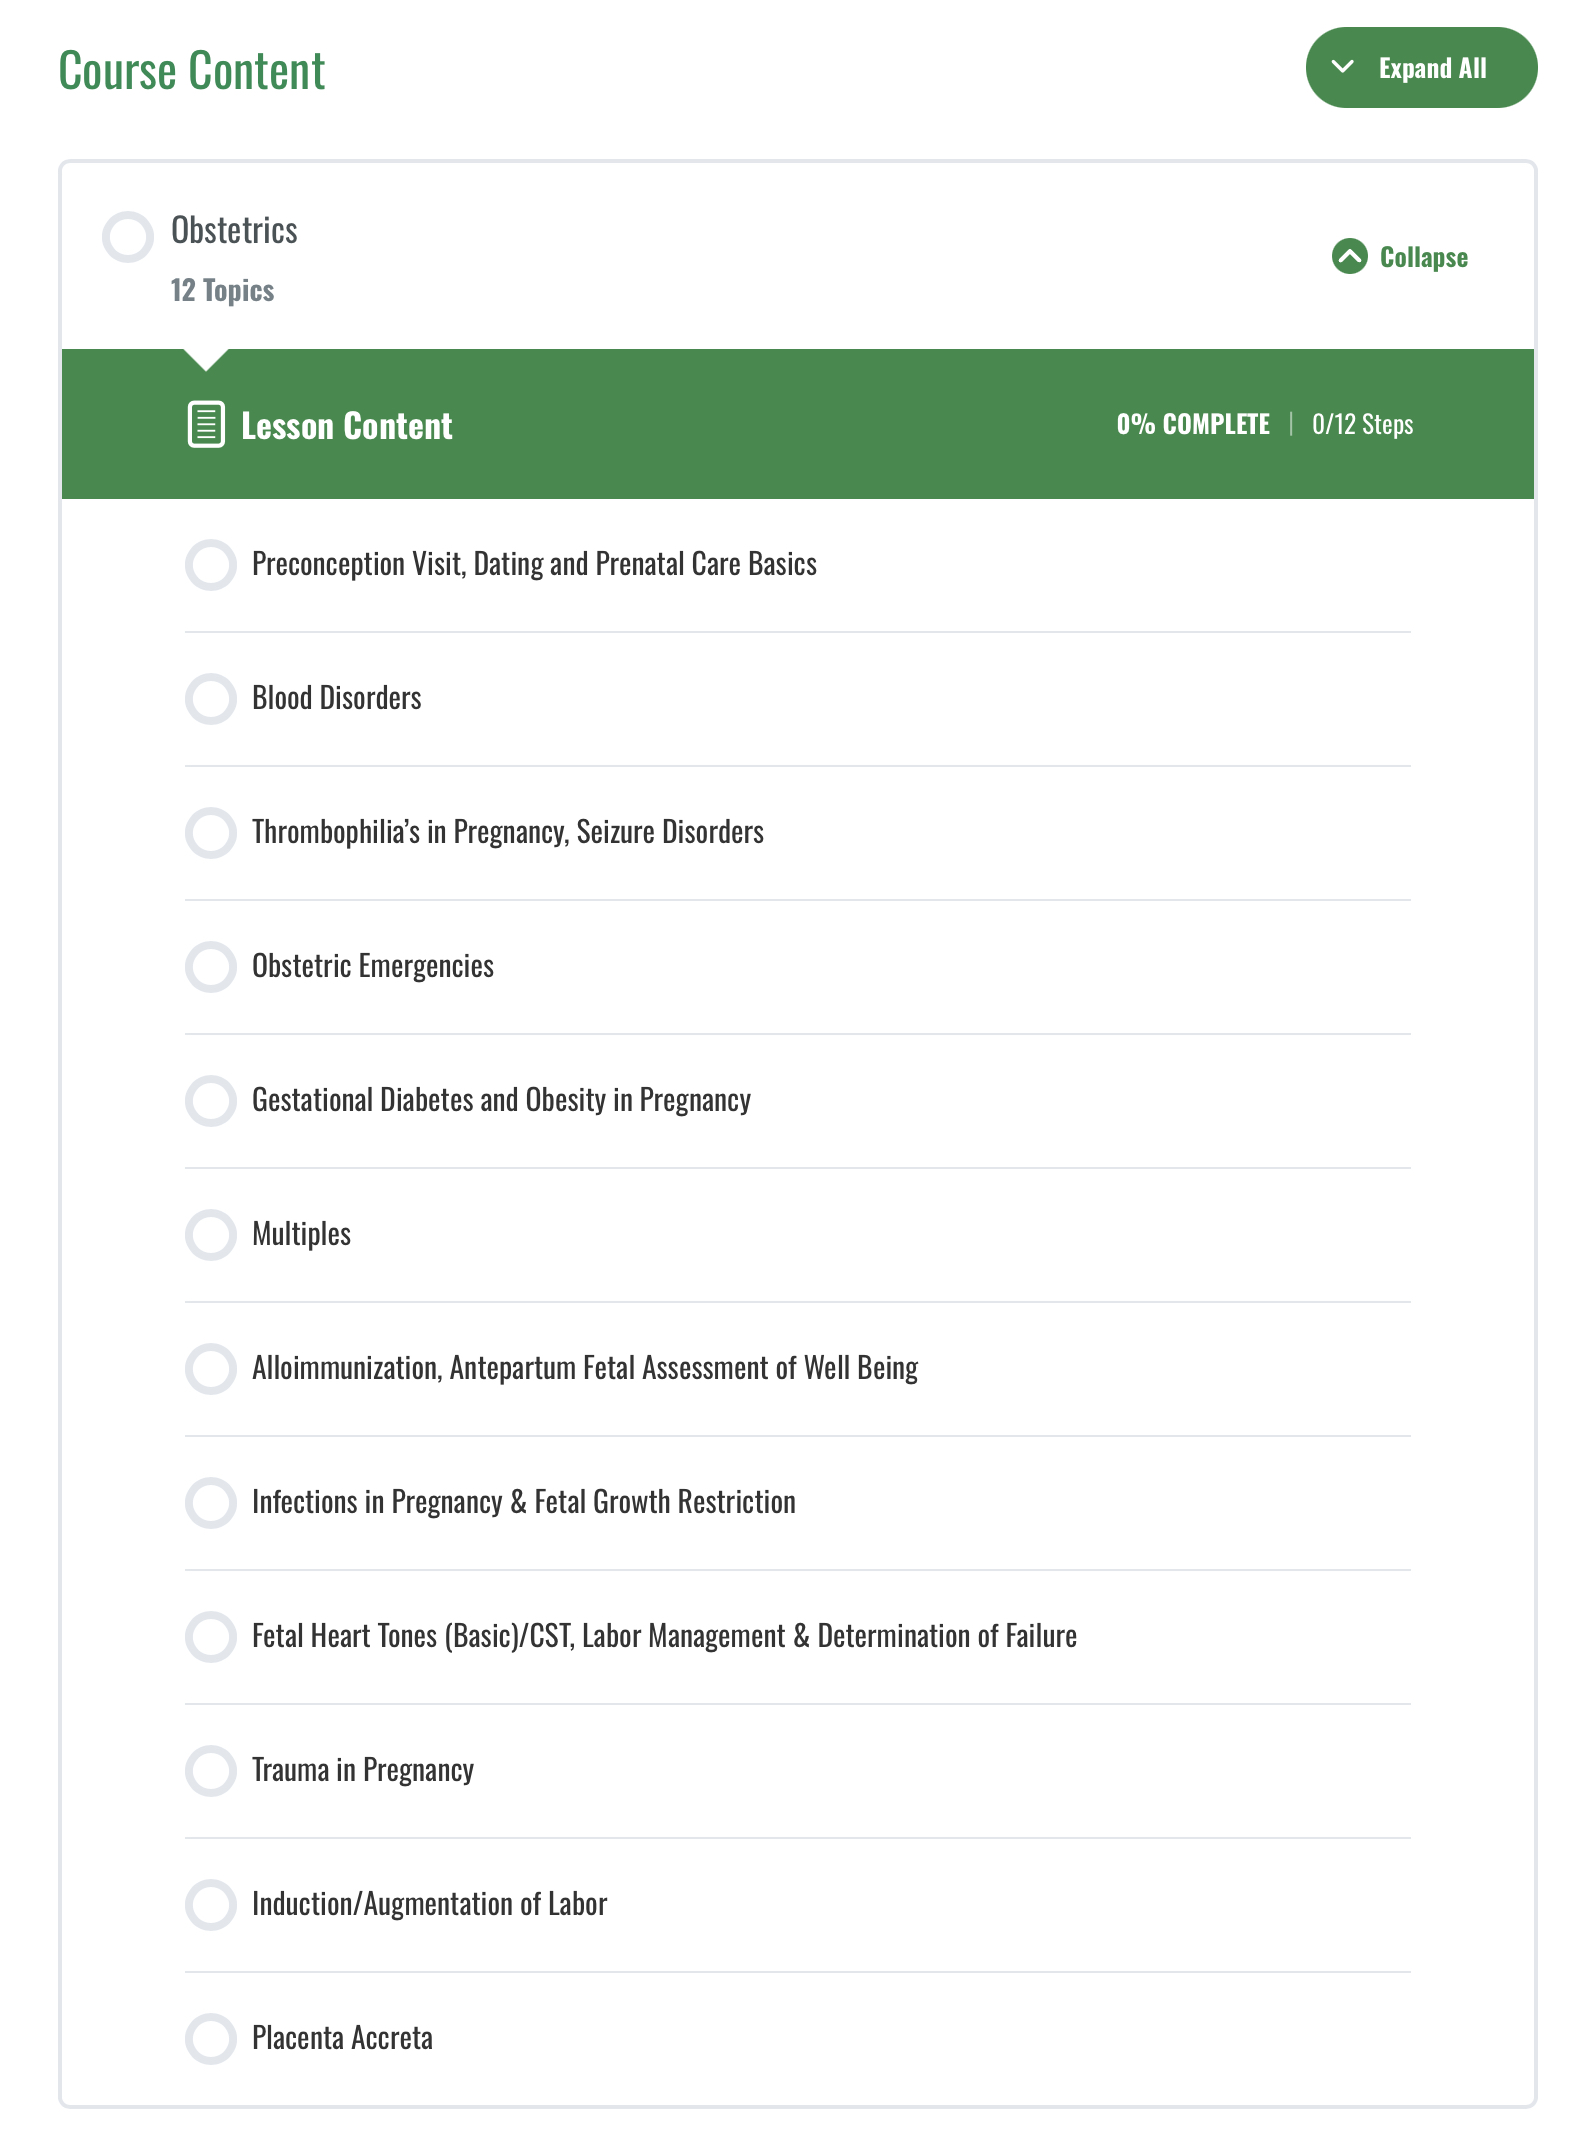Open Infections in Pregnancy & Fetal Growth Restriction

click(523, 1502)
